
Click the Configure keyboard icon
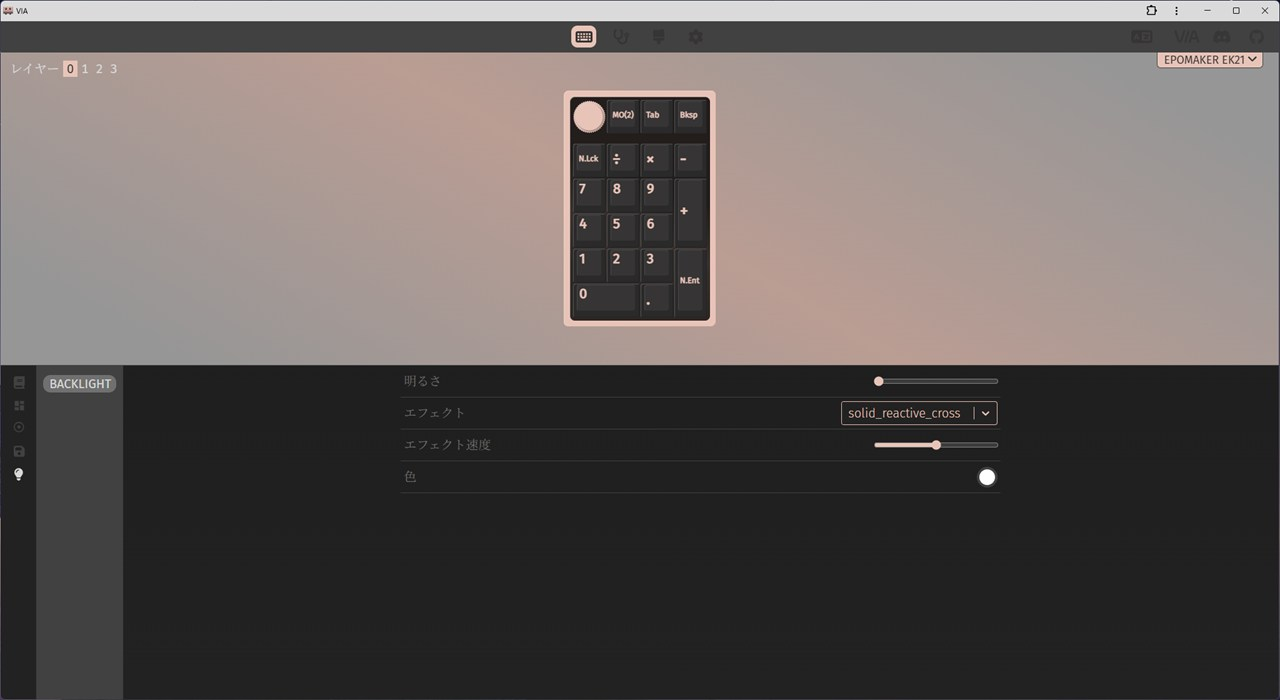point(584,37)
